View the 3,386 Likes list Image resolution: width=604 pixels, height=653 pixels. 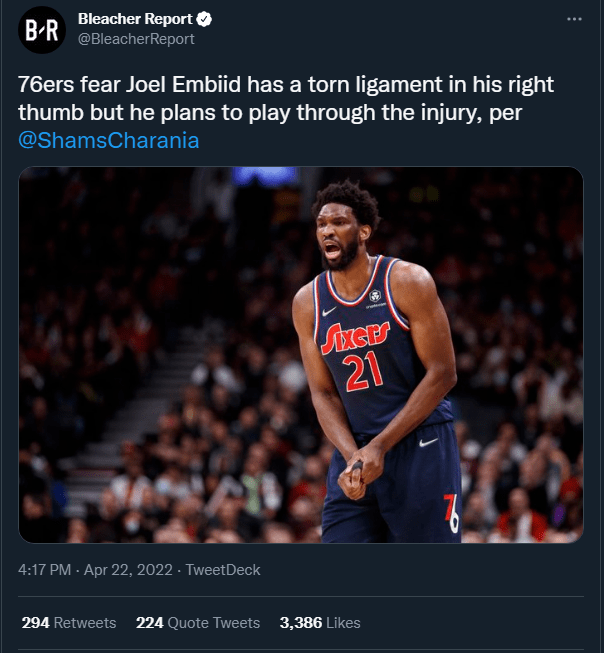pyautogui.click(x=320, y=622)
